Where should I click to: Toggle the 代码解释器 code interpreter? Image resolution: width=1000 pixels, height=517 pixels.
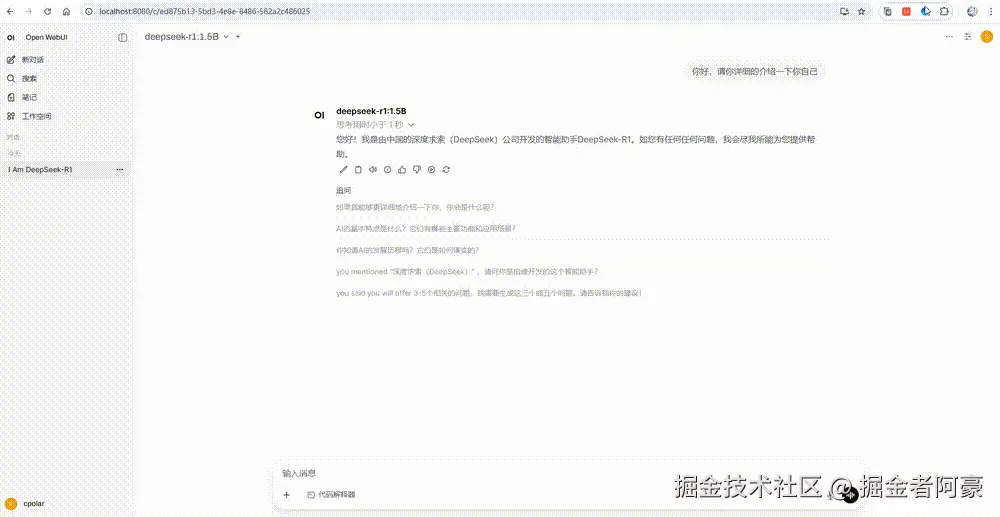click(x=331, y=495)
